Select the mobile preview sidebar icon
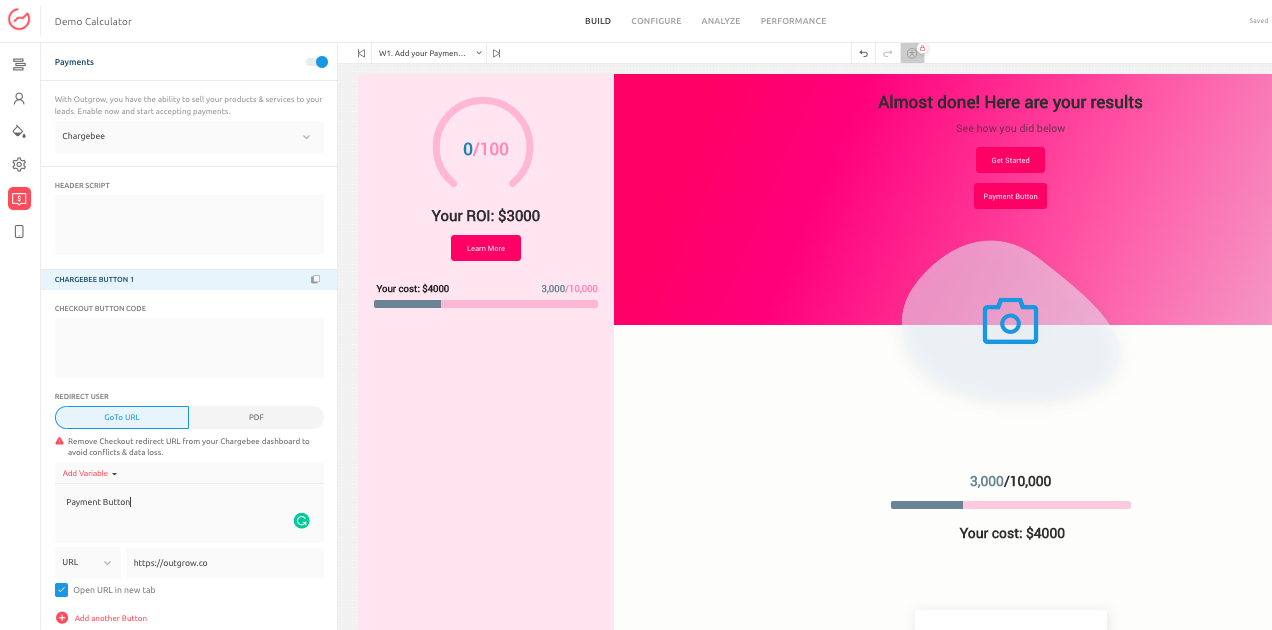Viewport: 1272px width, 630px height. (x=19, y=232)
